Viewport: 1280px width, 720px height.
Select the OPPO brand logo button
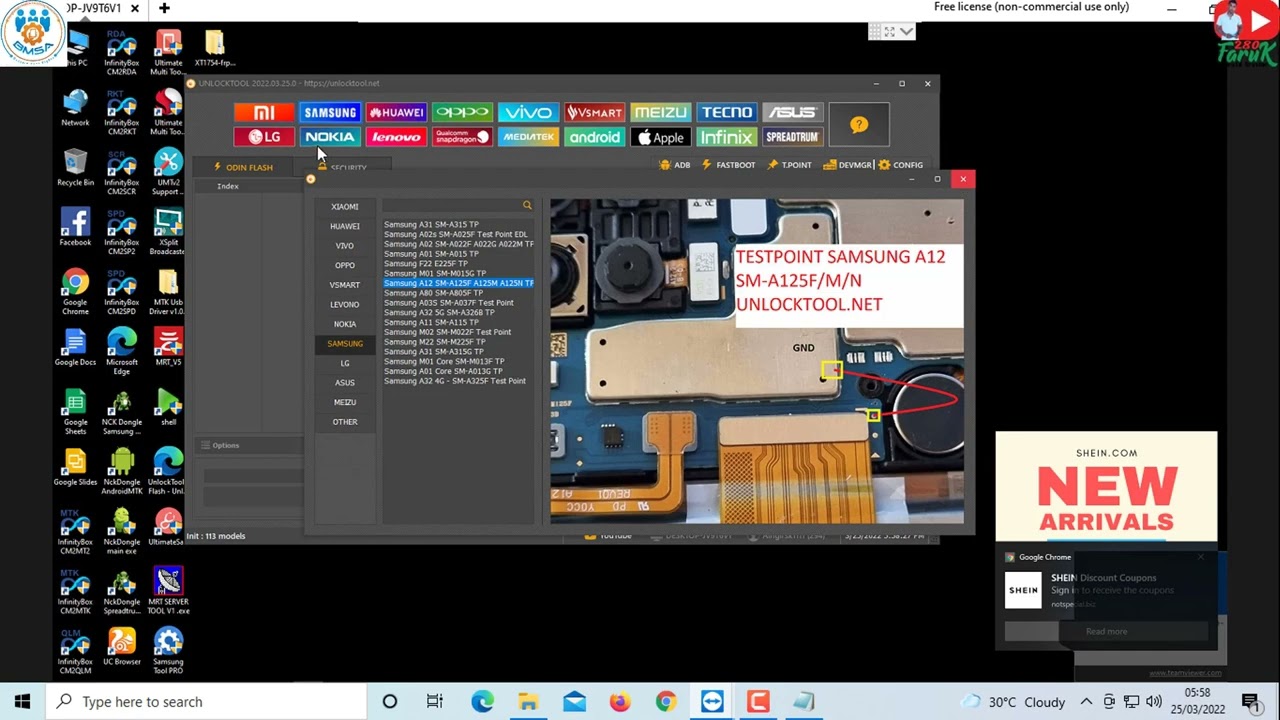click(x=462, y=113)
